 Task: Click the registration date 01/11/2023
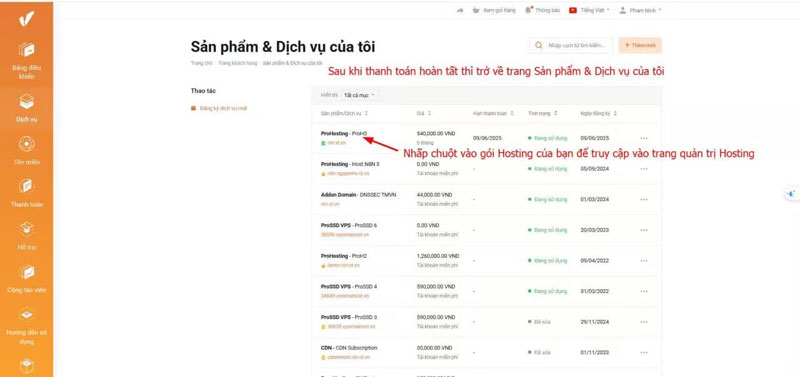[x=595, y=353]
